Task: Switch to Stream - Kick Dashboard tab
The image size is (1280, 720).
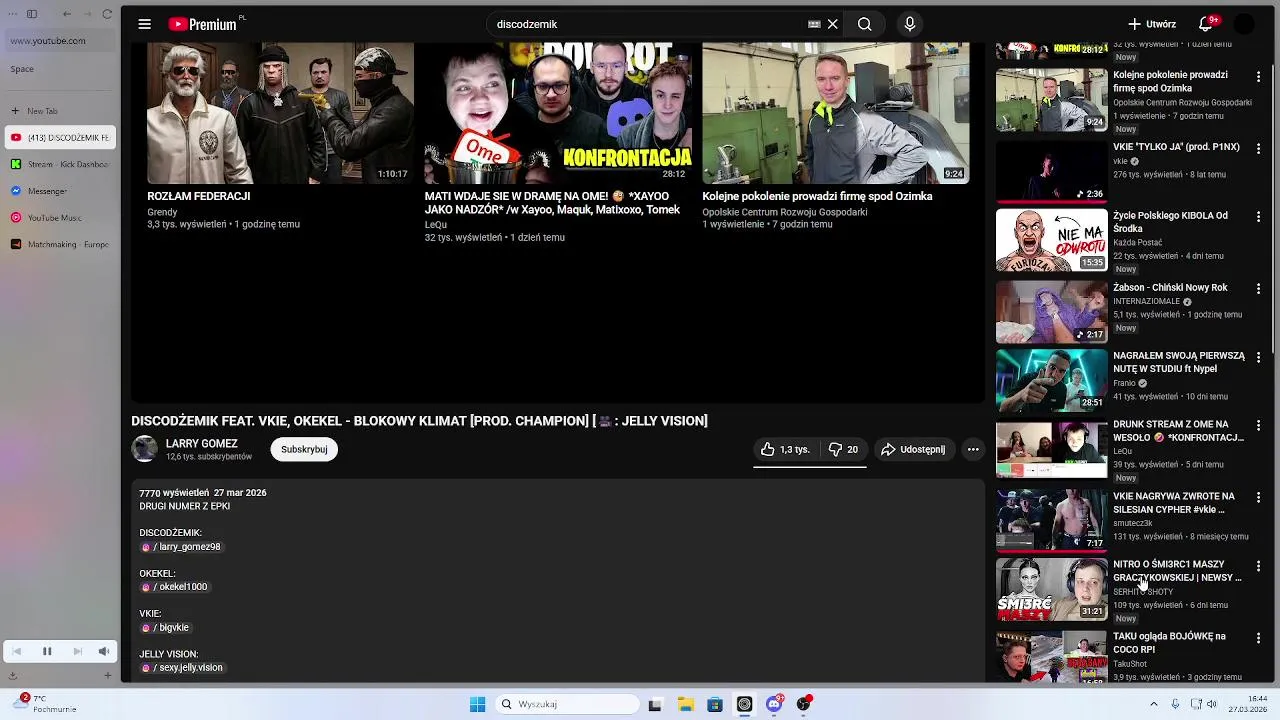Action: [x=60, y=164]
